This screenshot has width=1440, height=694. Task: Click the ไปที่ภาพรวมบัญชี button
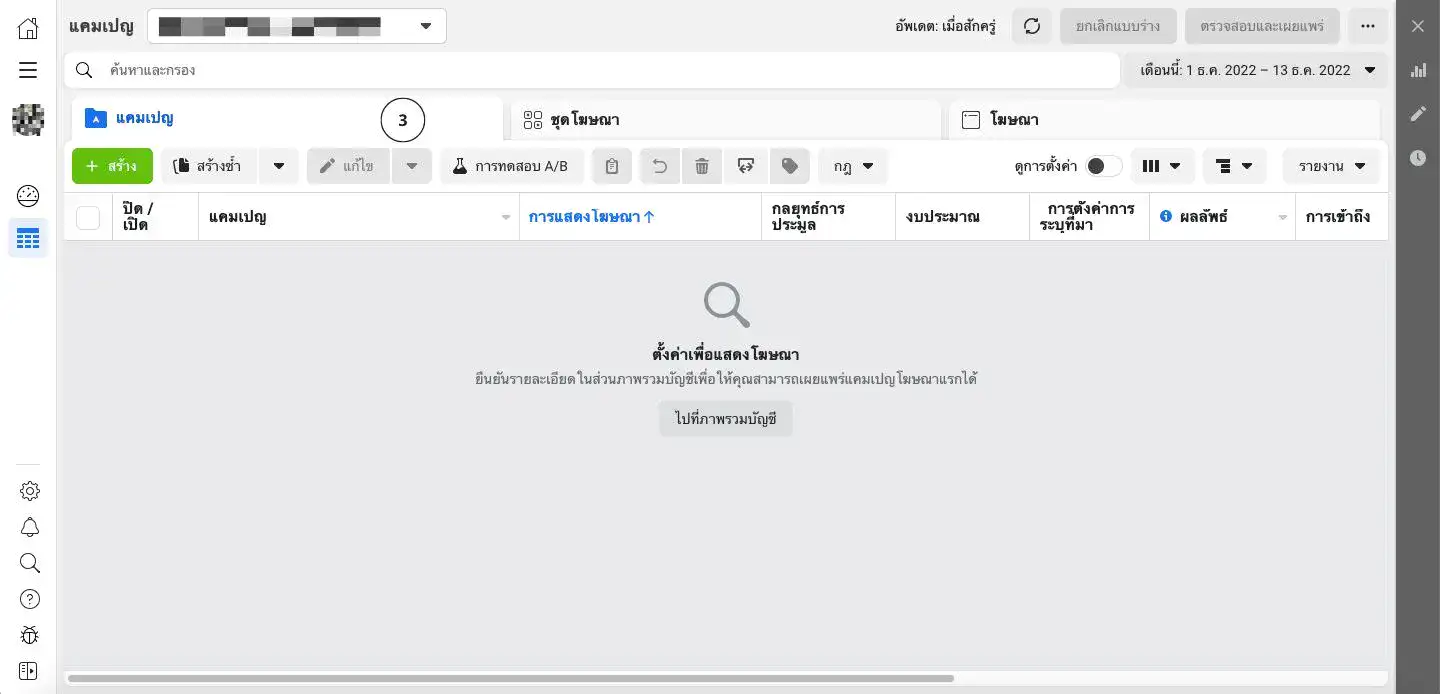[x=725, y=419]
